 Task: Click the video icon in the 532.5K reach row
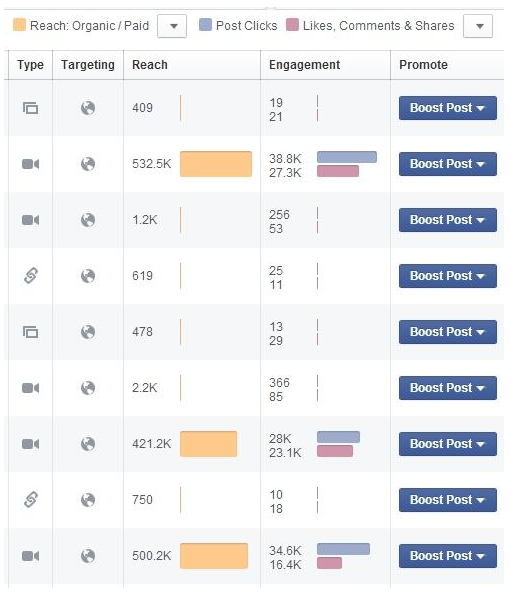point(30,164)
